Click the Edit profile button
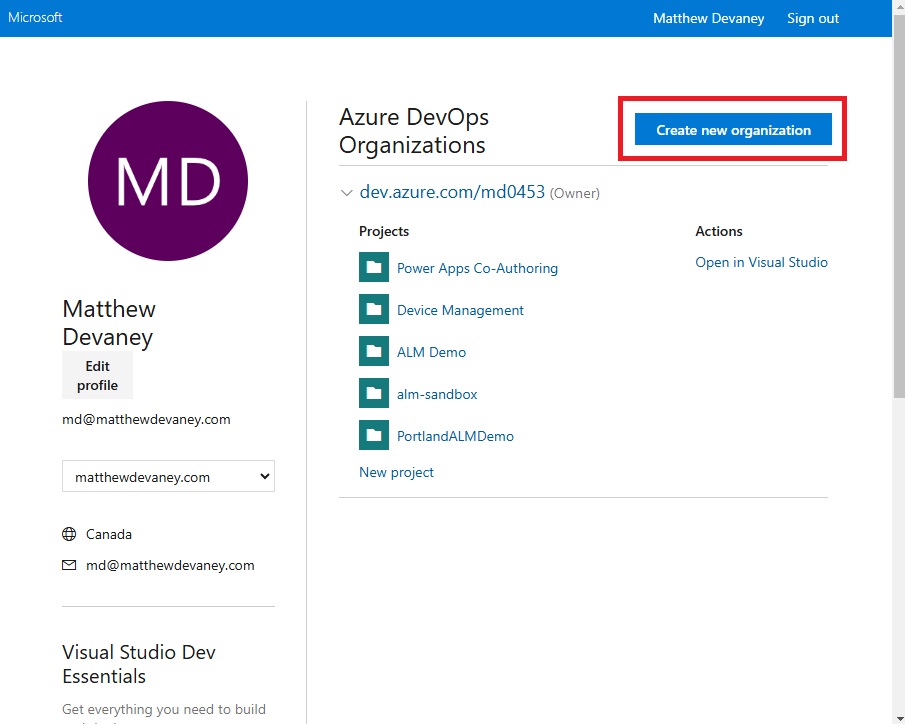 97,375
